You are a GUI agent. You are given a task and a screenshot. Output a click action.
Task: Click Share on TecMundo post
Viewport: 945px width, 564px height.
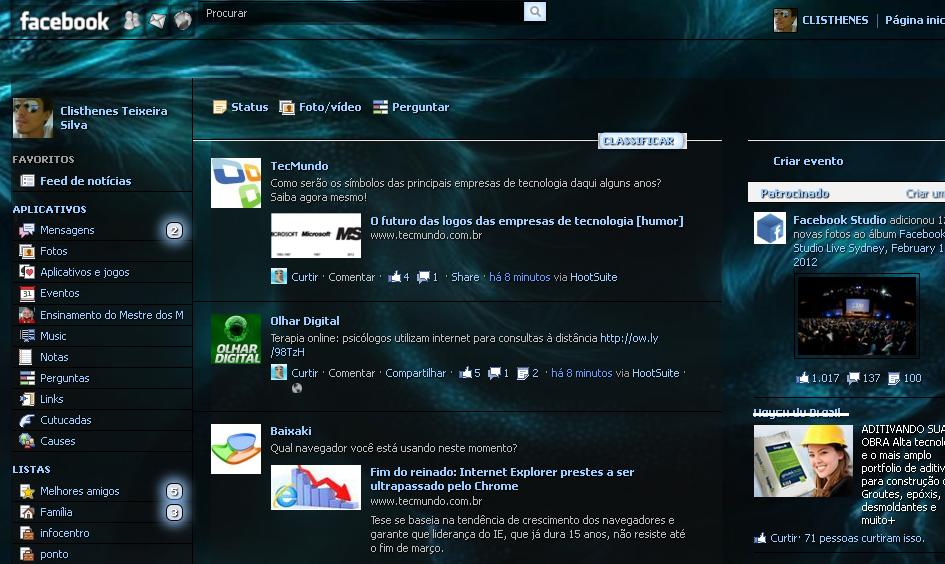[465, 277]
